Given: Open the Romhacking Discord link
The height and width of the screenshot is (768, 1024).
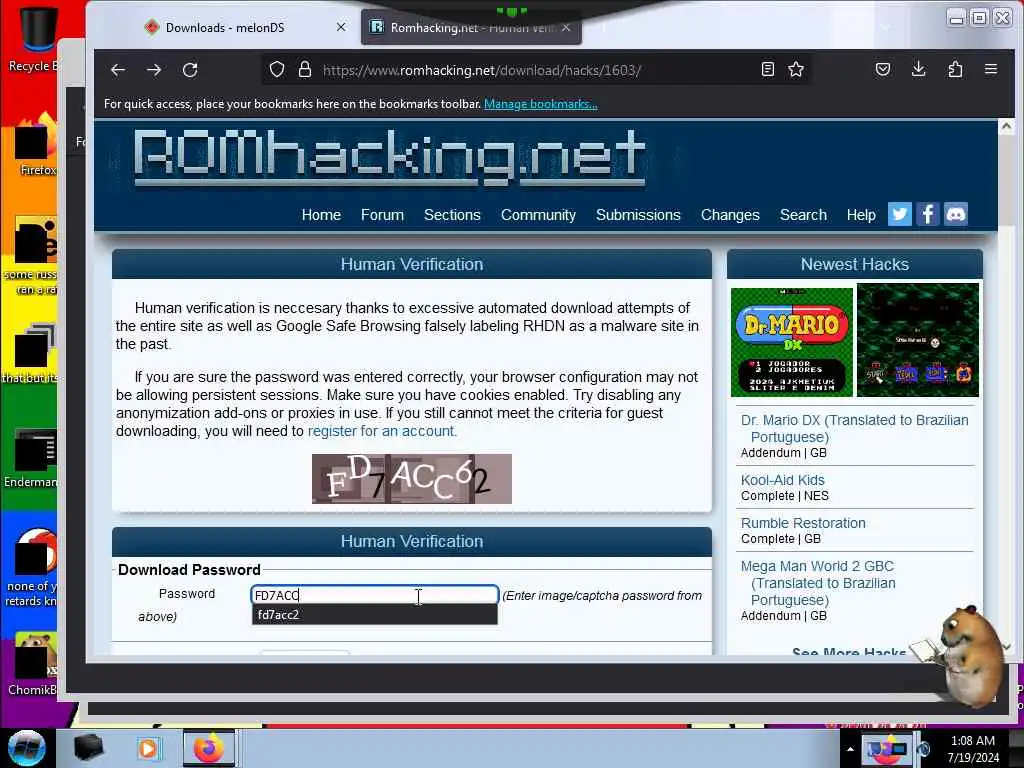Looking at the screenshot, I should point(955,214).
